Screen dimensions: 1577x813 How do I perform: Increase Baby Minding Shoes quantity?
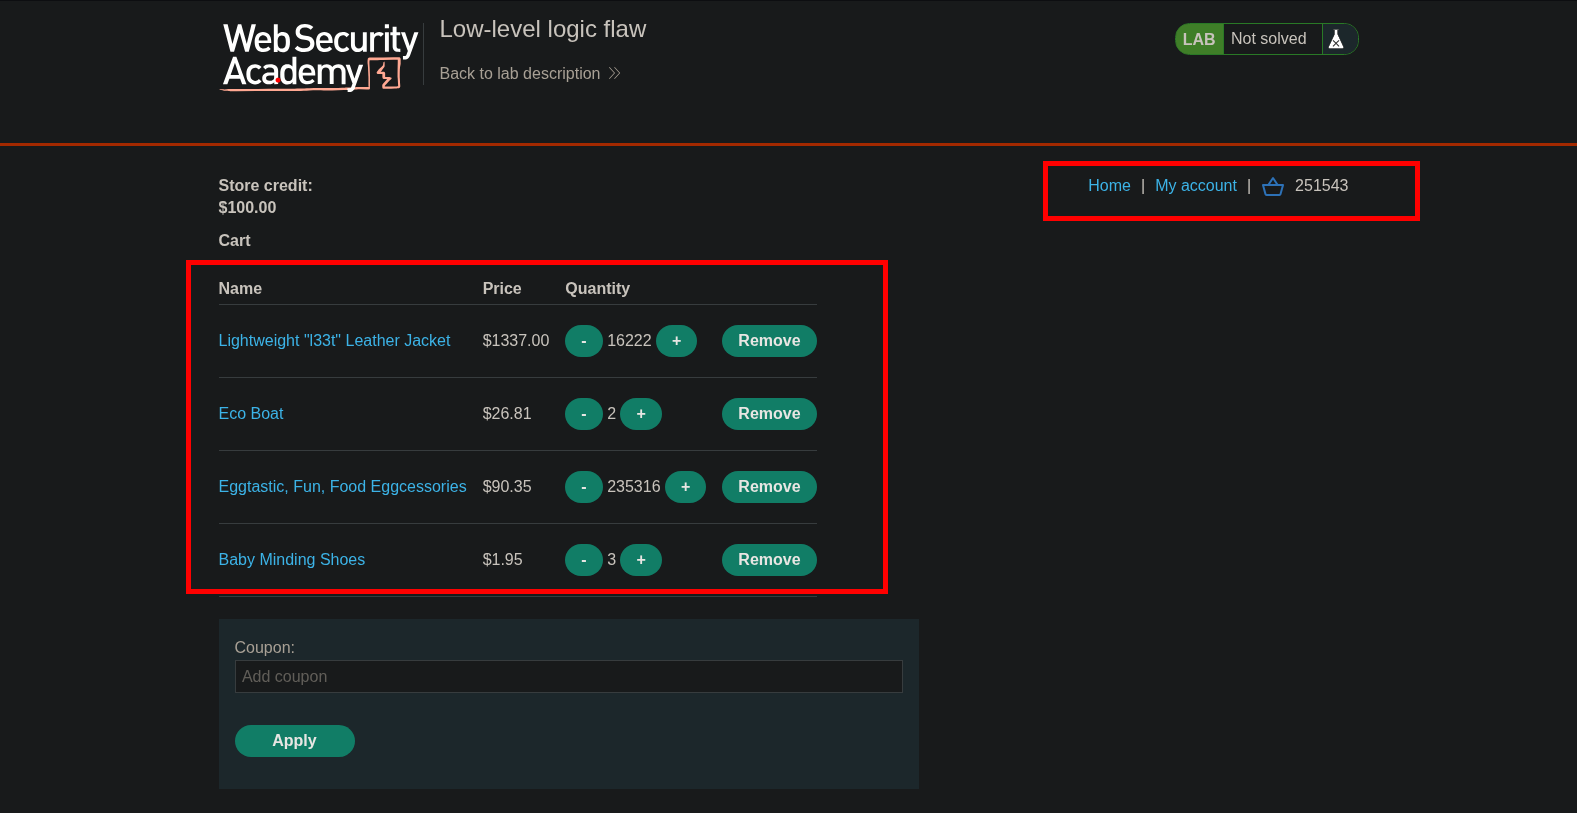[x=641, y=560]
